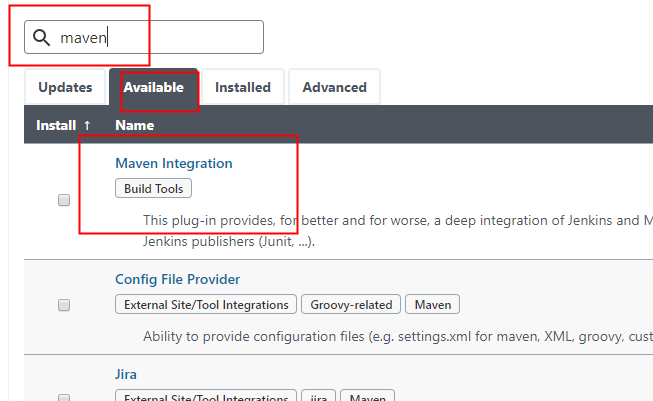Screen dimensions: 653x401
Task: Open the Jira plugin link
Action: point(126,374)
